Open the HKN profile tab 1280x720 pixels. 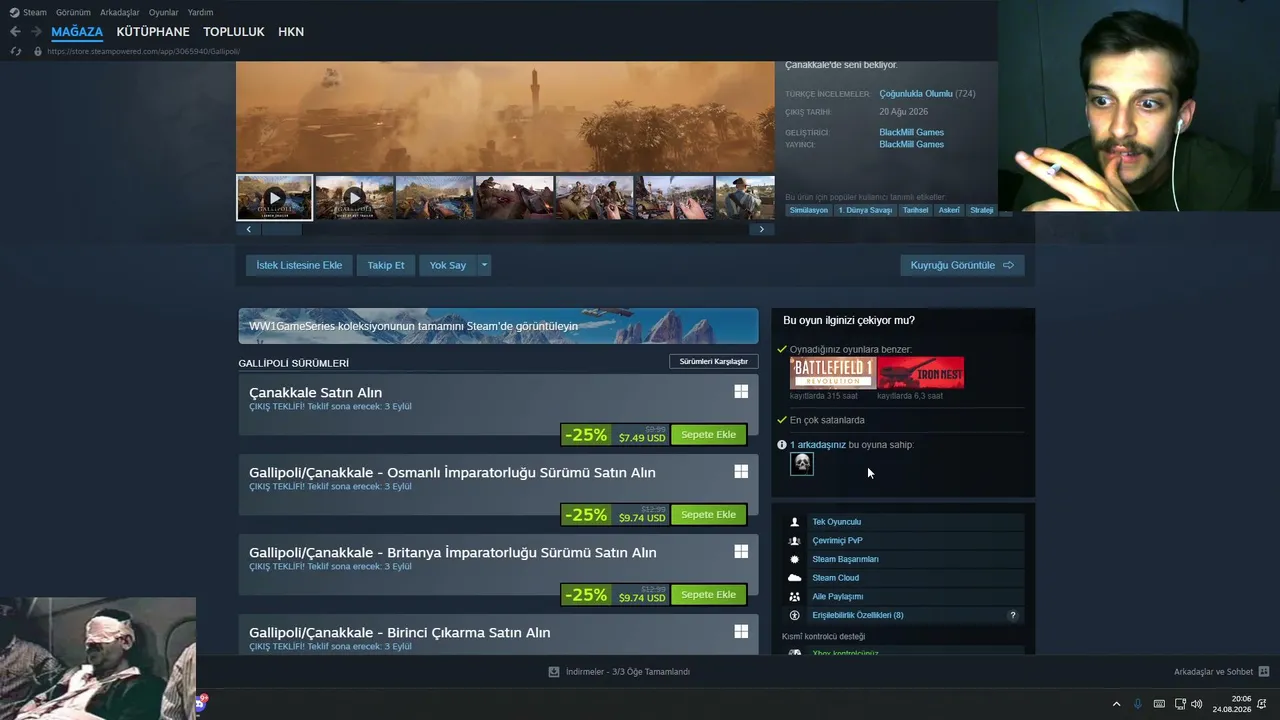coord(291,32)
